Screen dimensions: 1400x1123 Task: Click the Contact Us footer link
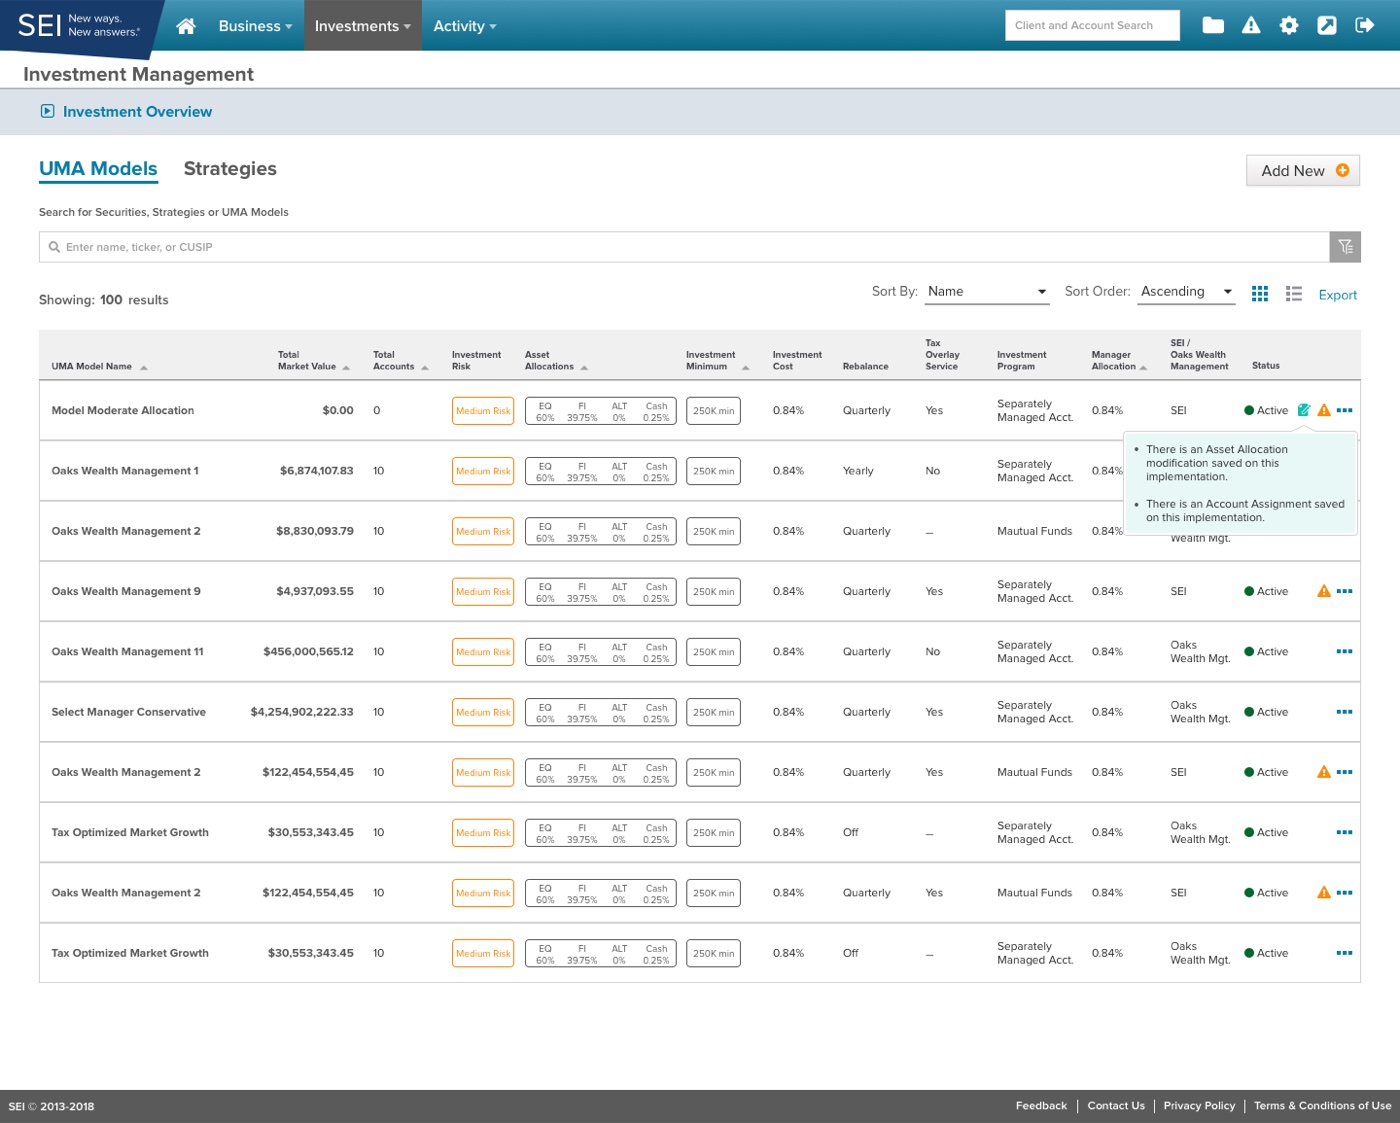pyautogui.click(x=1116, y=1106)
